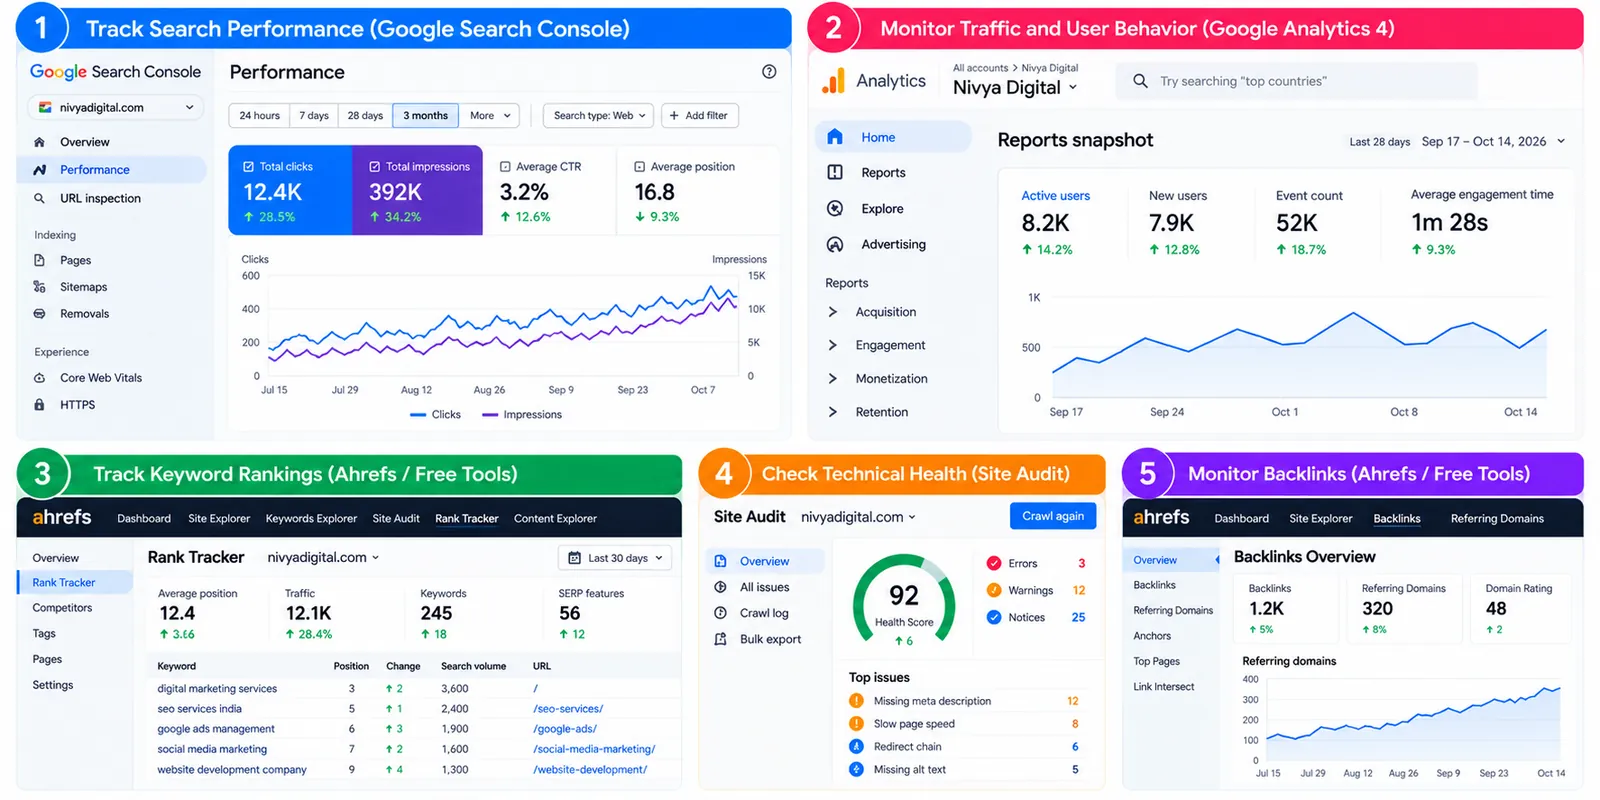The height and width of the screenshot is (800, 1600).
Task: Open Keywords Explorer in Ahrefs Rank Tracker menu
Action: [311, 518]
